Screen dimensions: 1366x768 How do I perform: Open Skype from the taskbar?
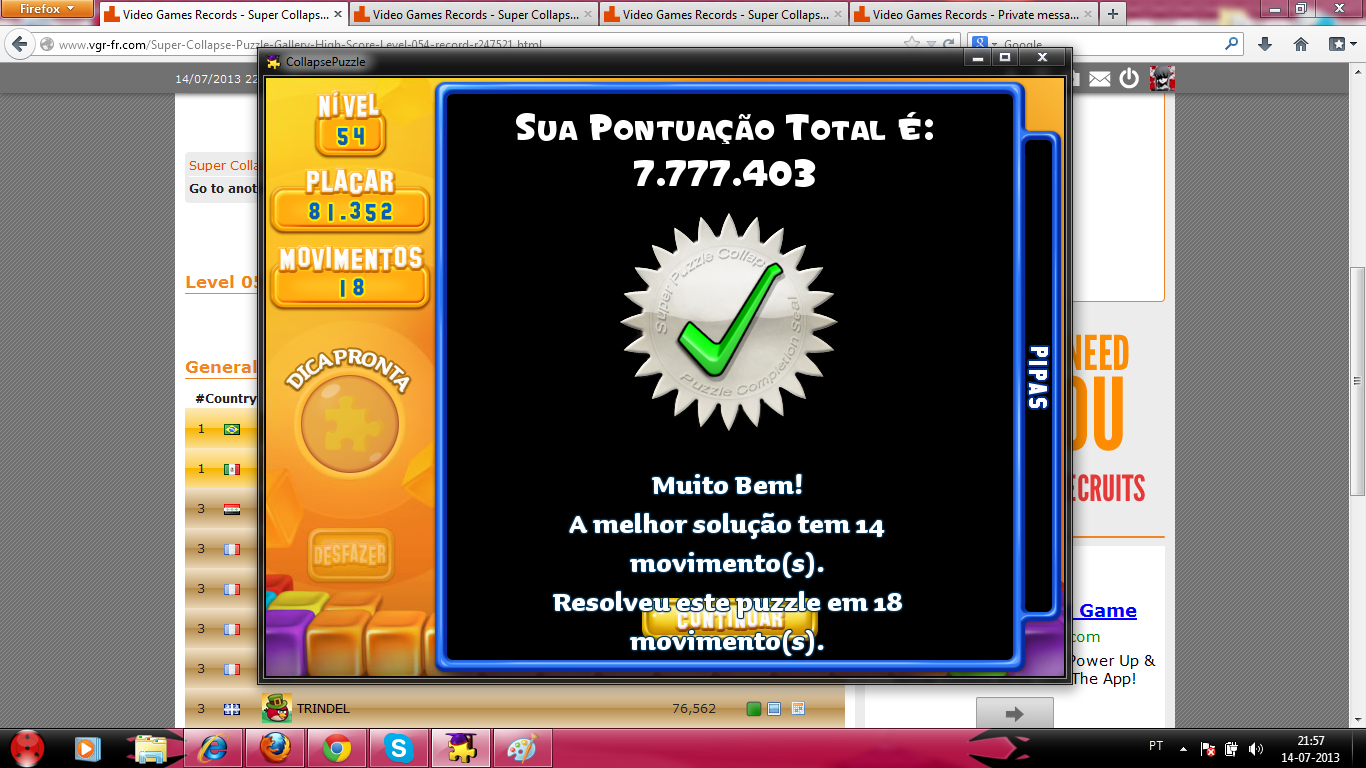click(399, 748)
